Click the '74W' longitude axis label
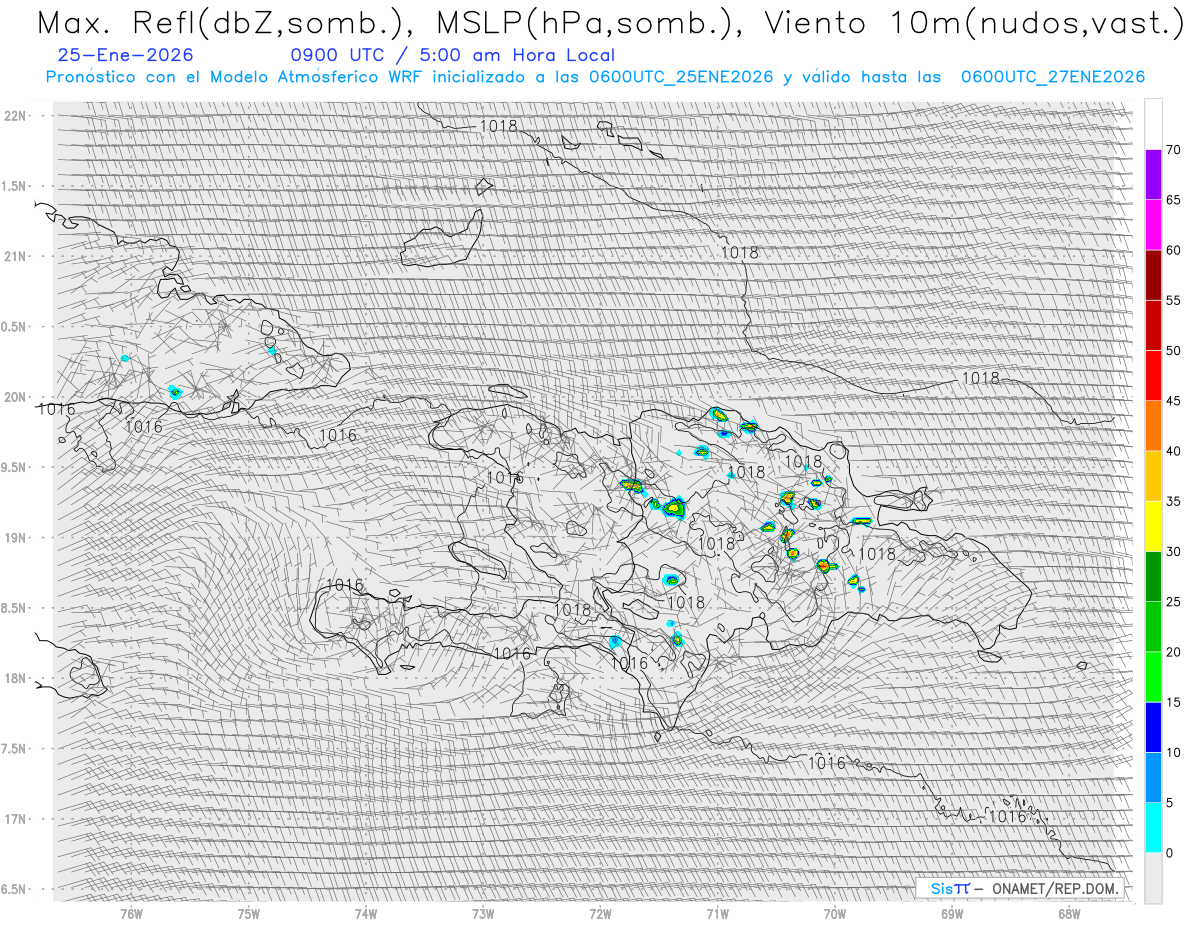The width and height of the screenshot is (1200, 927). click(x=365, y=913)
